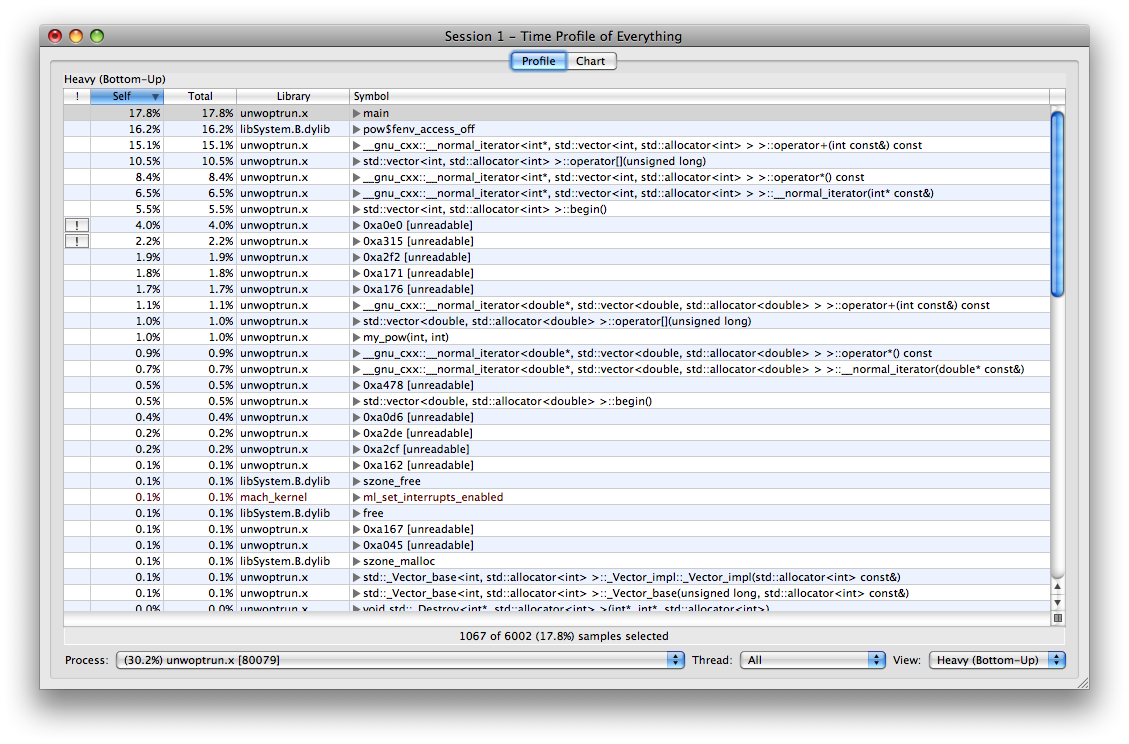Expand the main symbol row
The width and height of the screenshot is (1129, 744).
click(x=356, y=113)
